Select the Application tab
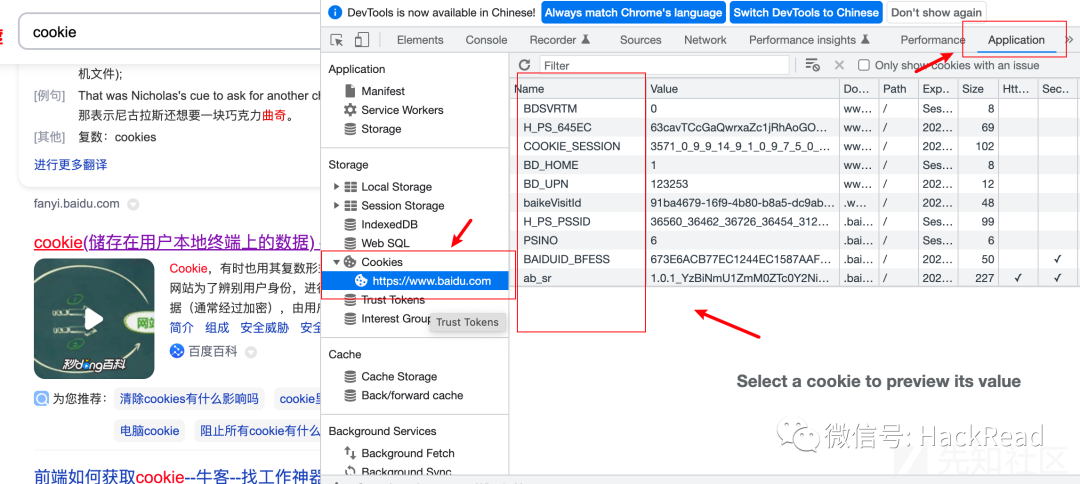This screenshot has width=1080, height=484. (1016, 40)
